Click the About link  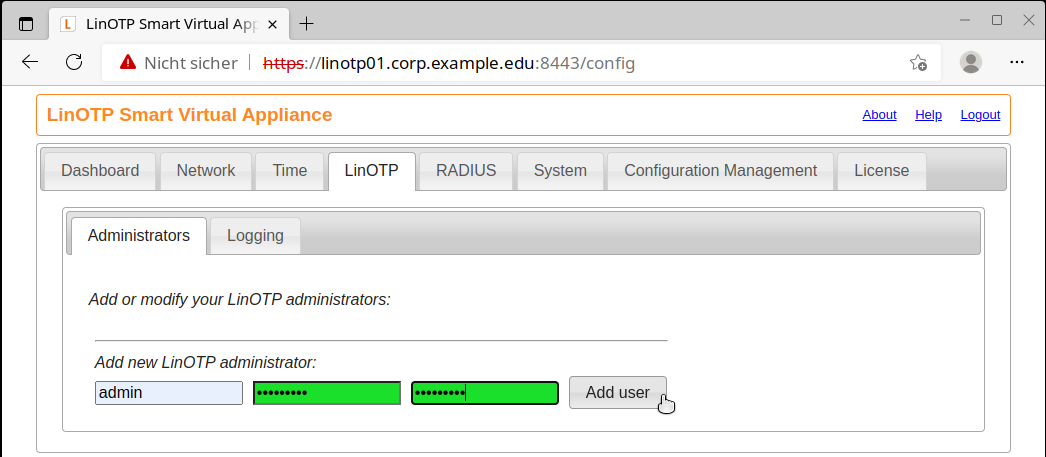tap(879, 115)
